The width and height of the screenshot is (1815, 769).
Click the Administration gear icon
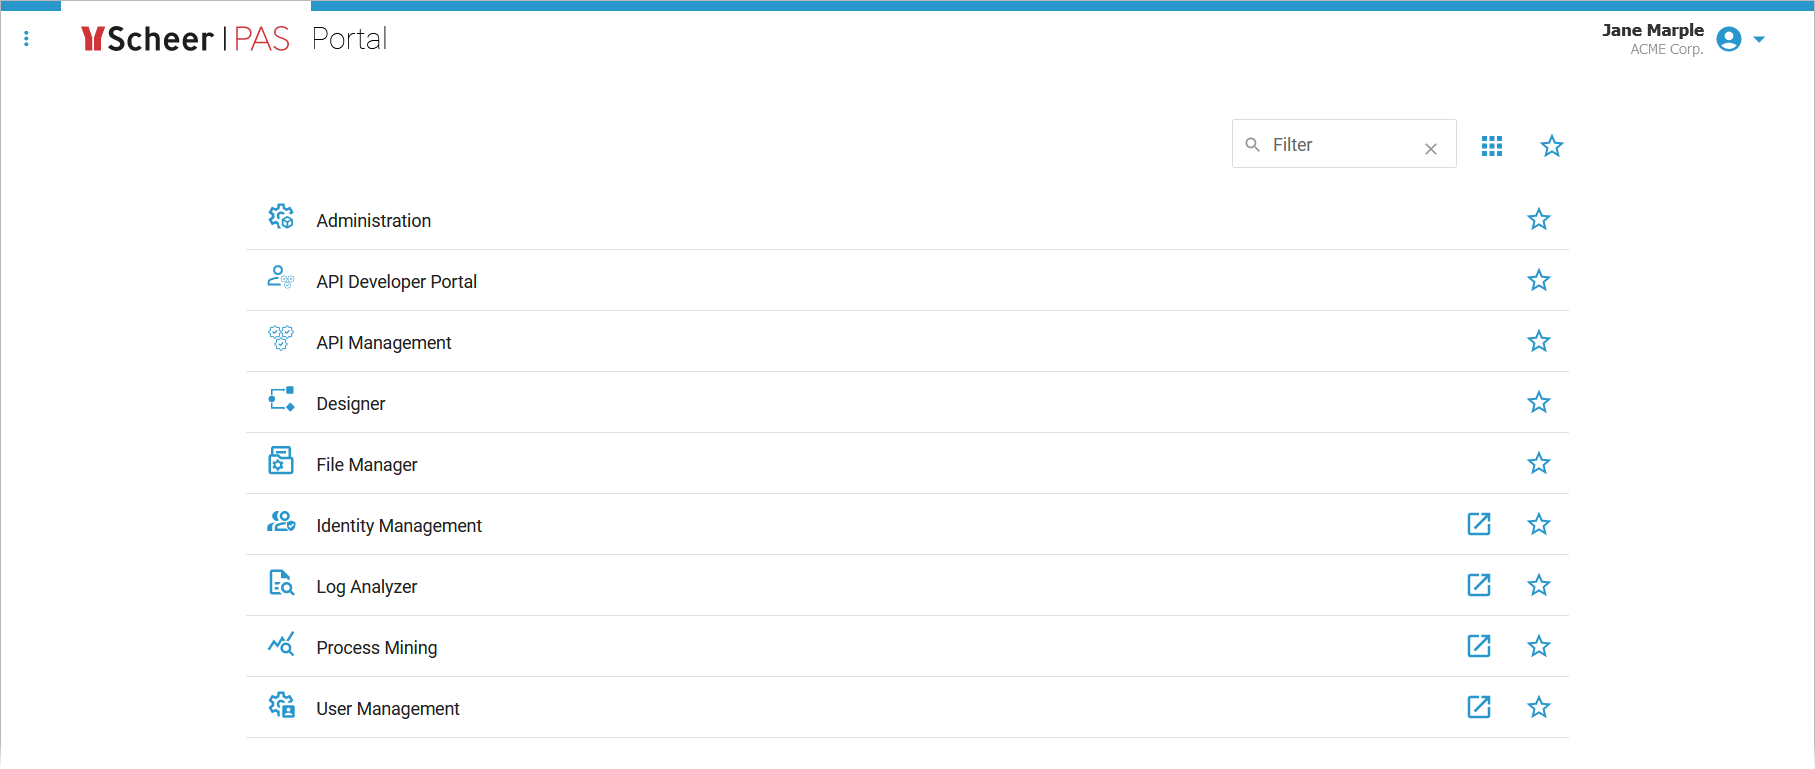point(281,217)
